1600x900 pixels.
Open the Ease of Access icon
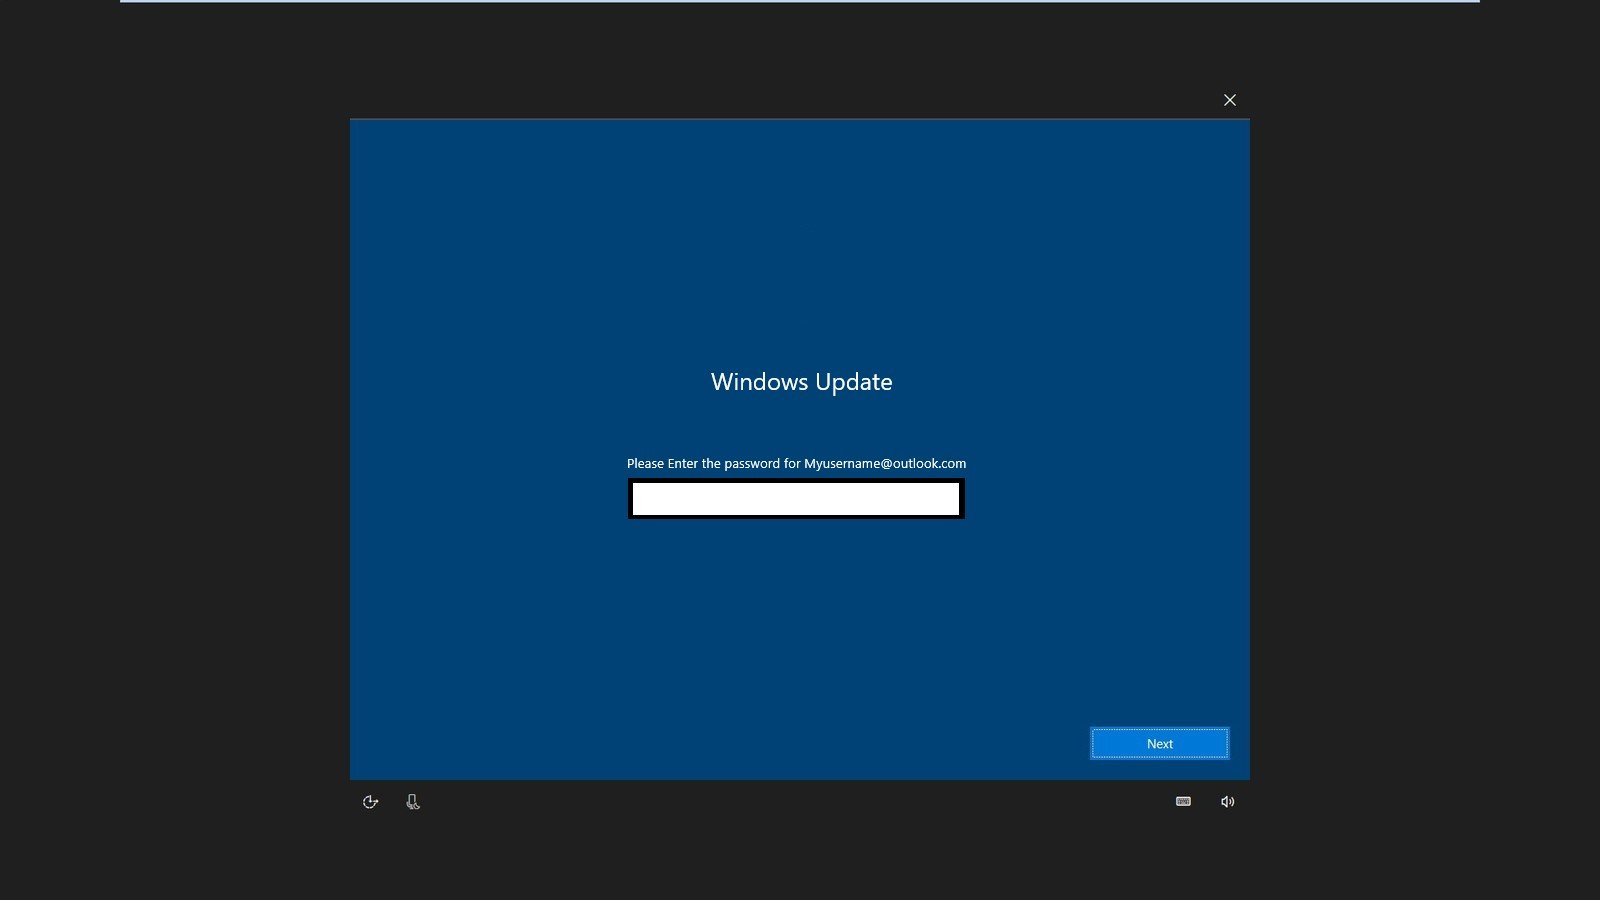click(x=370, y=802)
